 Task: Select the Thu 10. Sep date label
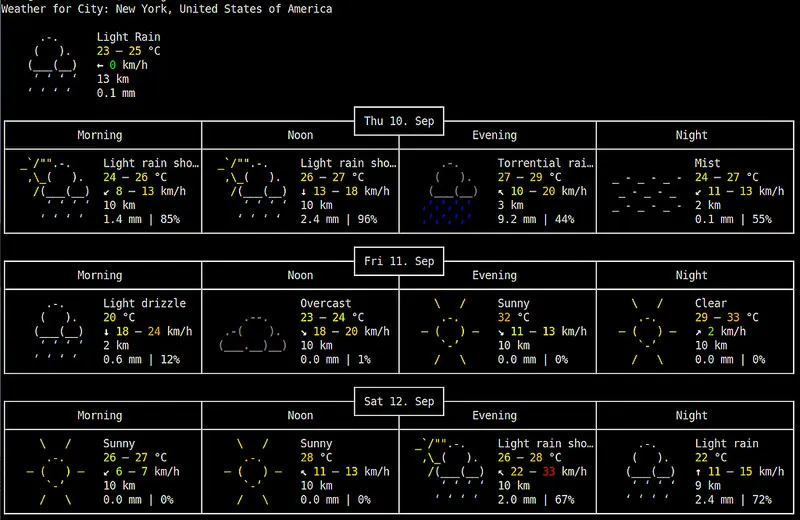click(399, 121)
